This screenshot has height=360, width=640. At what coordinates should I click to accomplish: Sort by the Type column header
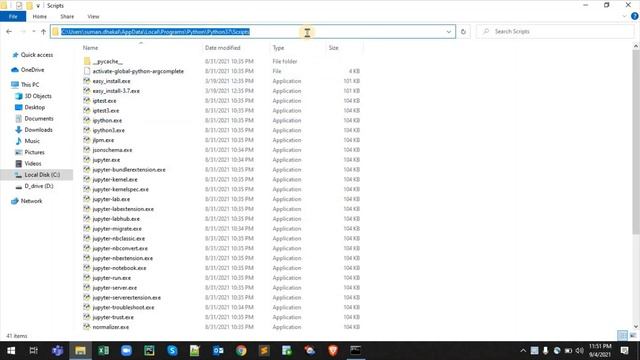[x=278, y=48]
